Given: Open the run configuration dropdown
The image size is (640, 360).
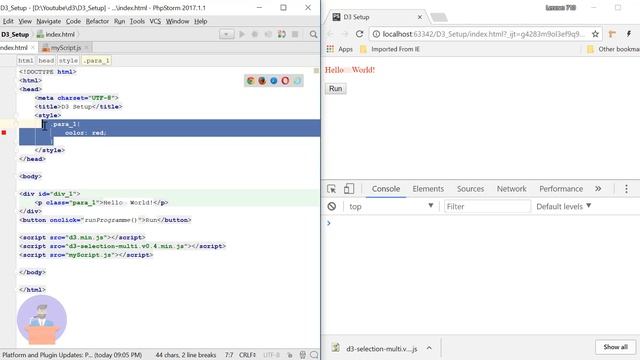Looking at the screenshot, I should (x=227, y=34).
